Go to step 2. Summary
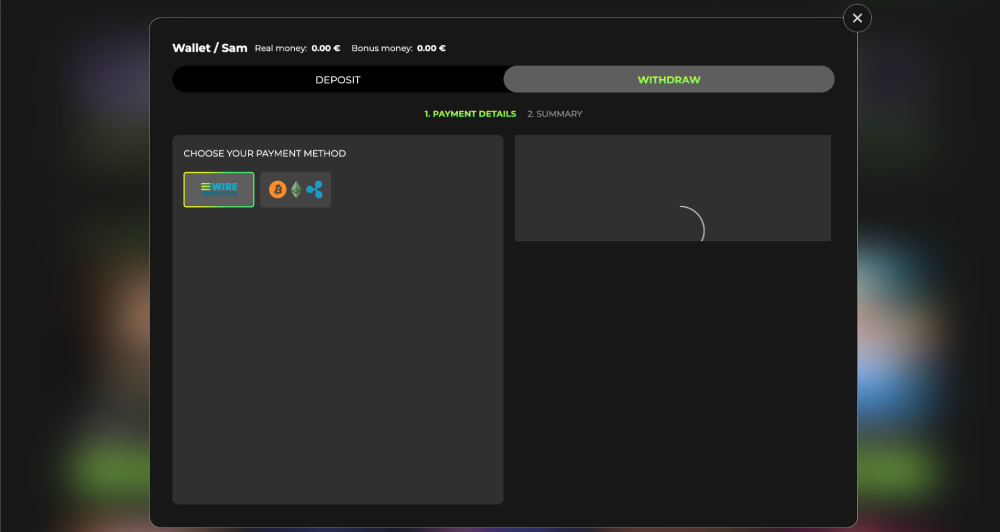Screen dimensions: 1000x532 tap(555, 114)
